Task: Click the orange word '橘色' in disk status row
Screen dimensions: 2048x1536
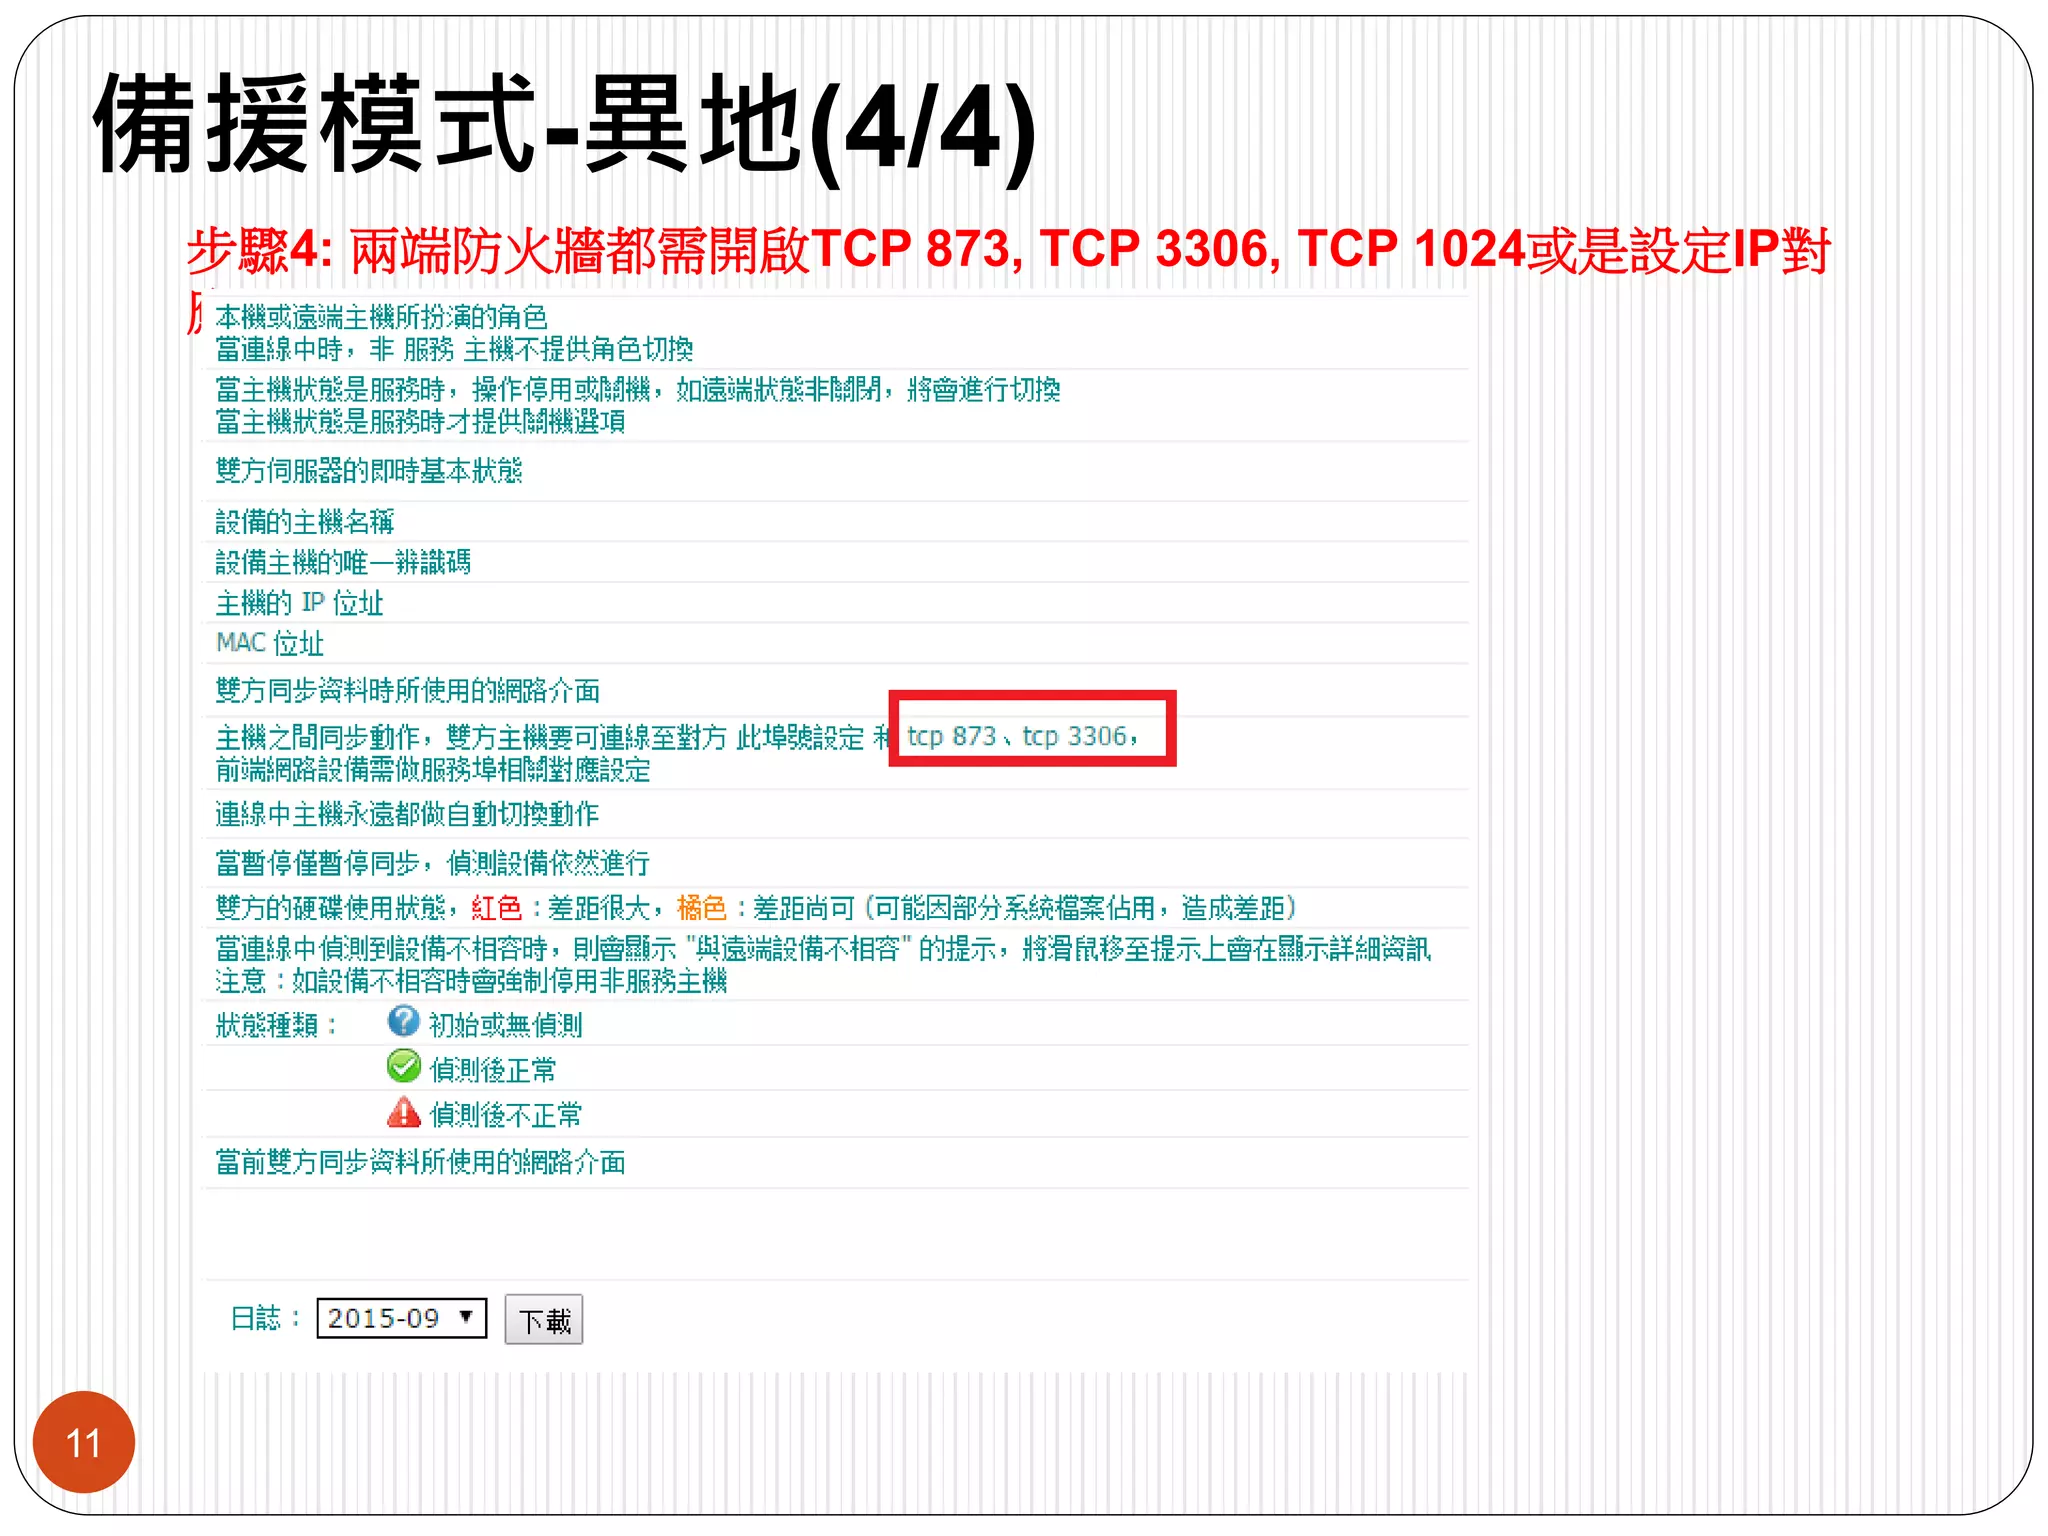Action: coord(702,908)
